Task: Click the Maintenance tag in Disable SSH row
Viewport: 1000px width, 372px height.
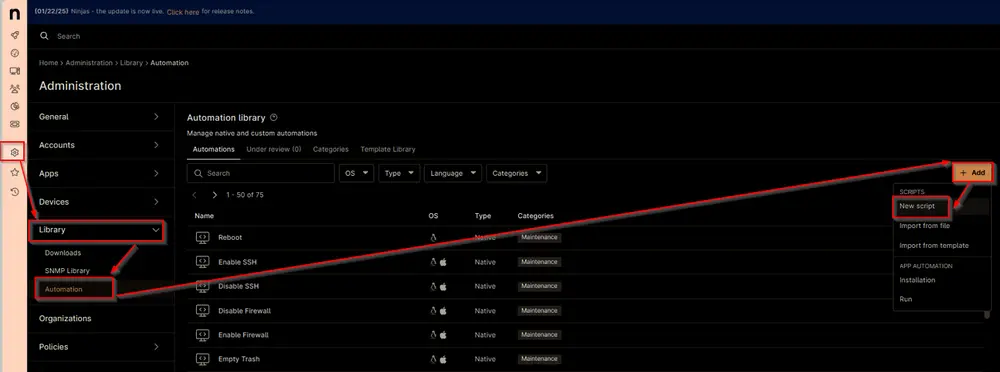Action: (540, 286)
